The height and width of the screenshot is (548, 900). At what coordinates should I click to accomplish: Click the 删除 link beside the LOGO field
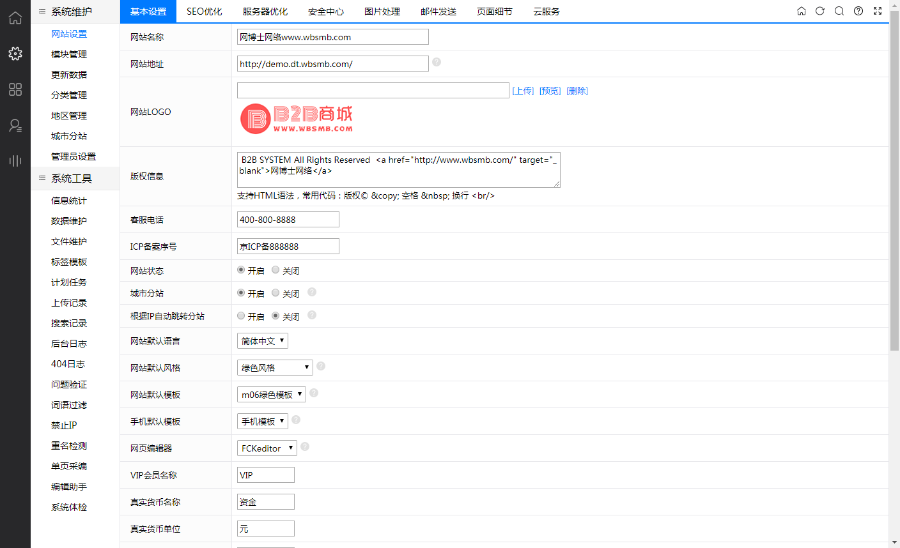[577, 91]
